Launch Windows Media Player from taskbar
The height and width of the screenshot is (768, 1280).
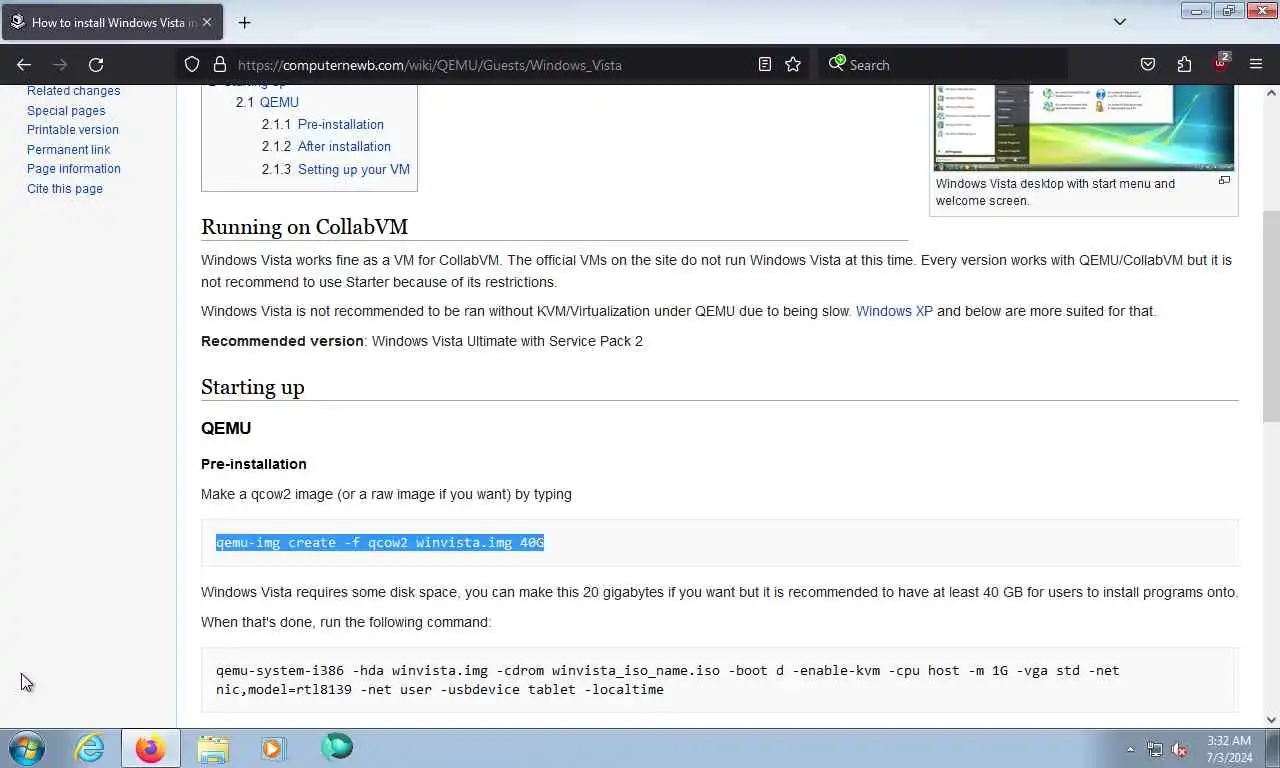[273, 748]
